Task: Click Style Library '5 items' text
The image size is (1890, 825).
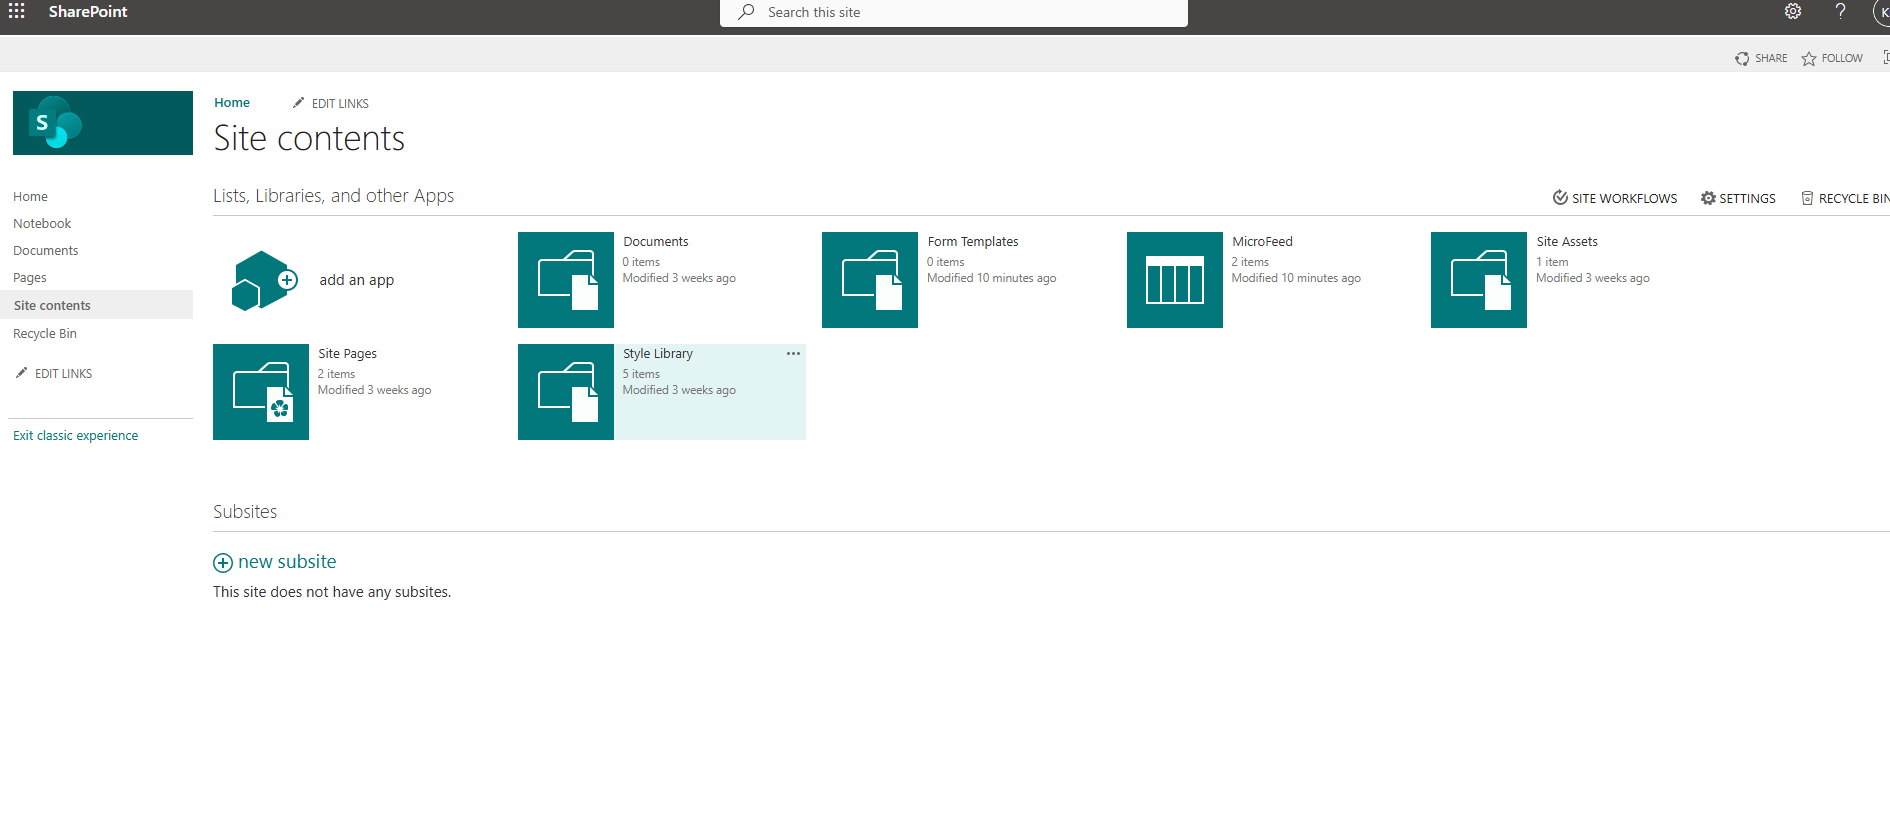Action: coord(641,374)
